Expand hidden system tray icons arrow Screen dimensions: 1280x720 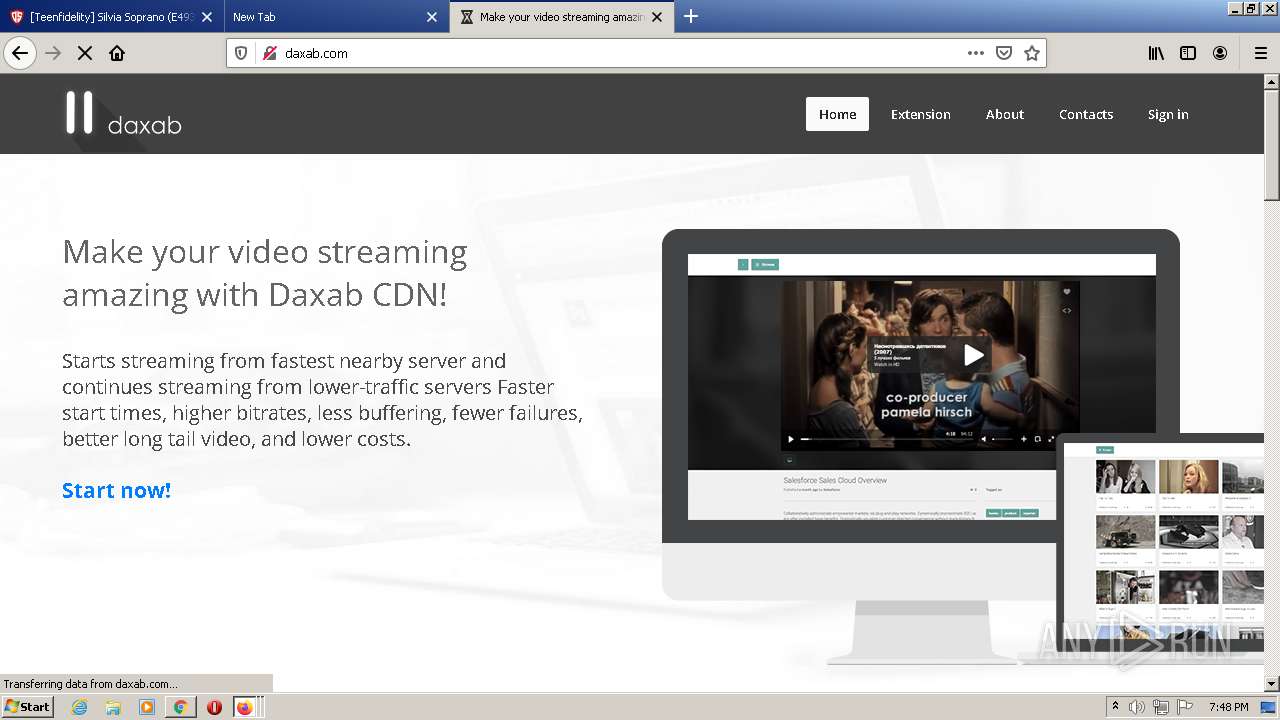(1116, 706)
